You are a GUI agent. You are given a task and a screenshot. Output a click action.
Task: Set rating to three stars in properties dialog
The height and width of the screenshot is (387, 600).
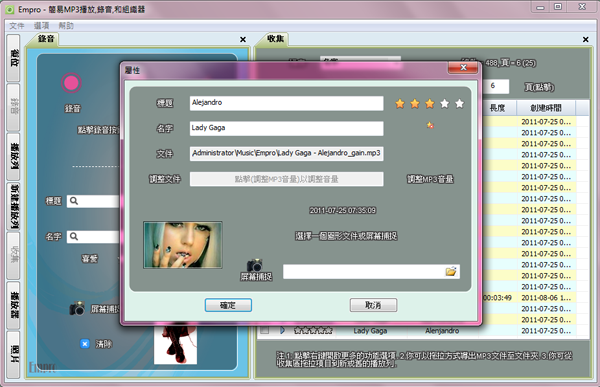pos(430,103)
